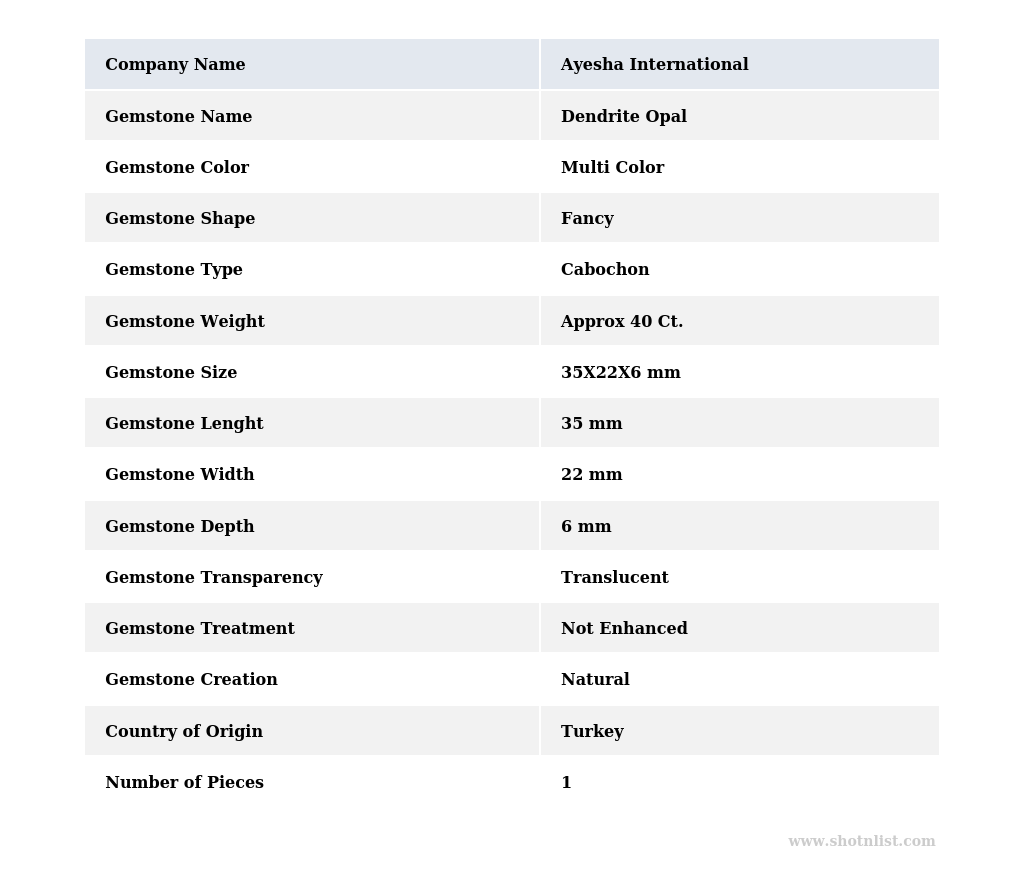1024x882 pixels.
Task: Click the Gemstone Lenght label
Action: point(184,424)
